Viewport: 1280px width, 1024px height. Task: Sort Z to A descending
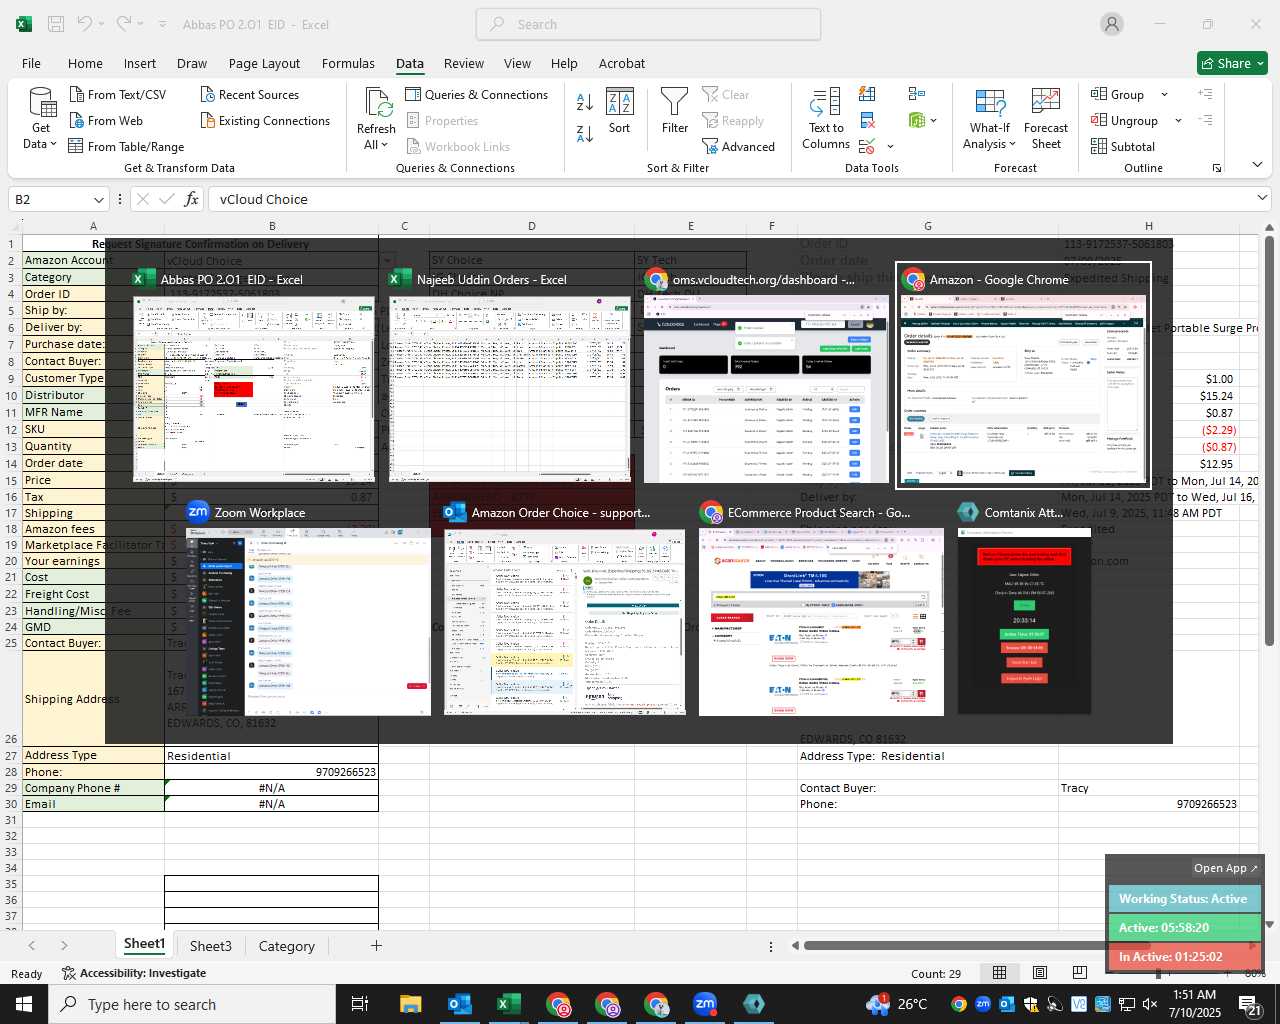pos(585,132)
